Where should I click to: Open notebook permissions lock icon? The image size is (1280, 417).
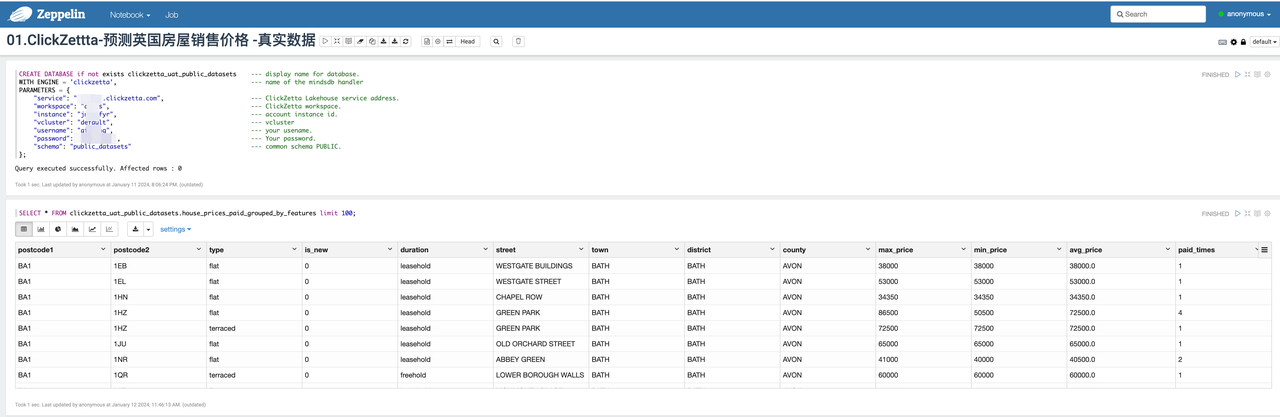click(1243, 42)
